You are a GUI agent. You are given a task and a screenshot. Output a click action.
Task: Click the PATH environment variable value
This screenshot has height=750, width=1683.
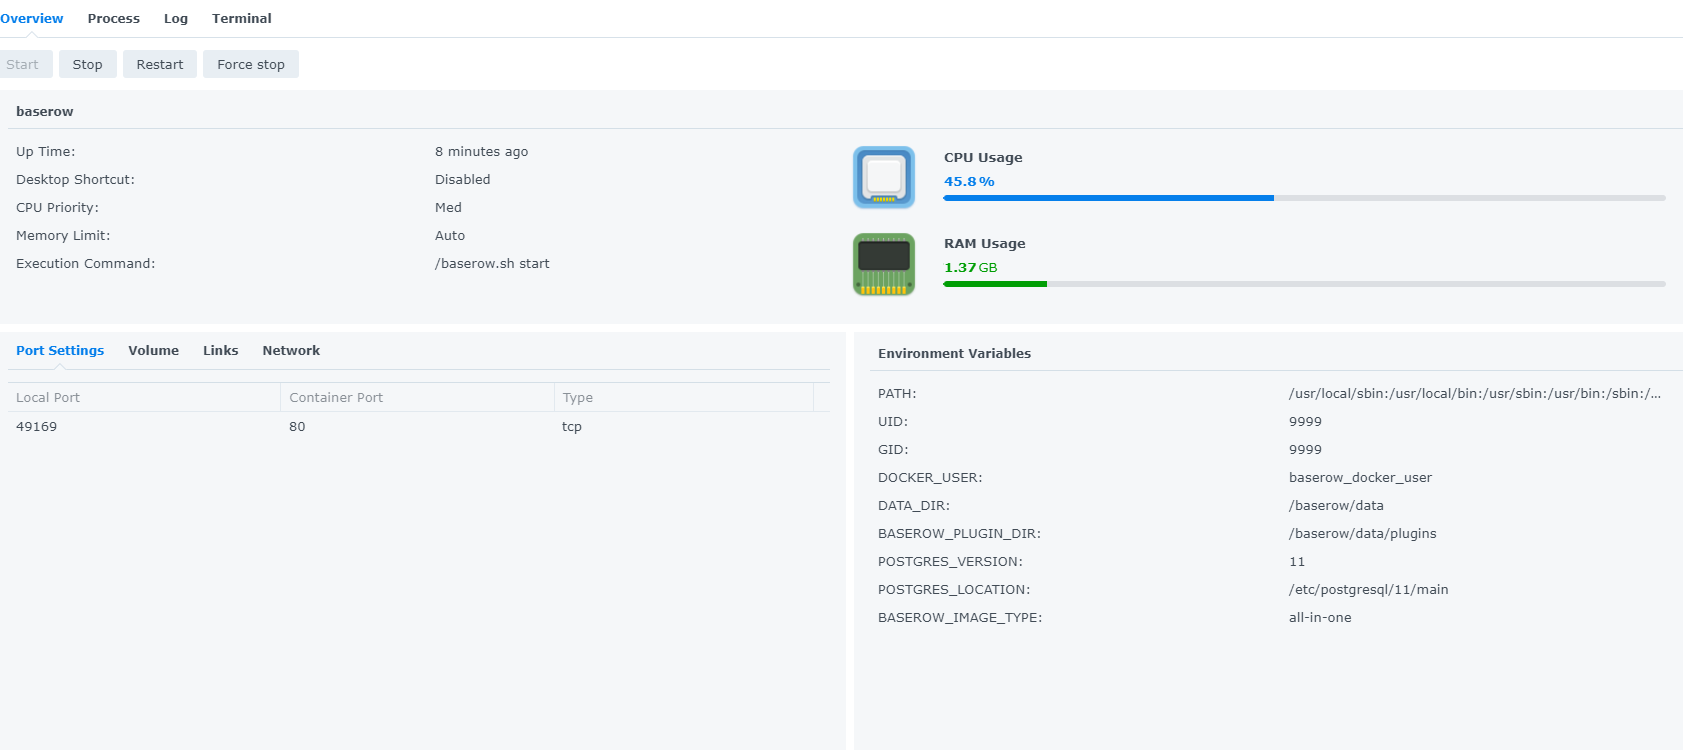(x=1475, y=393)
